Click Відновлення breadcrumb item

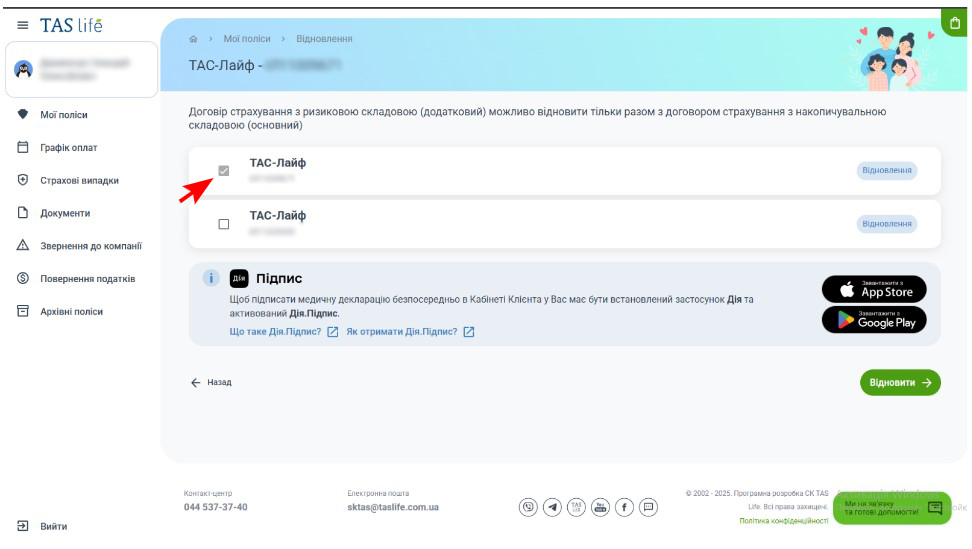pos(324,38)
